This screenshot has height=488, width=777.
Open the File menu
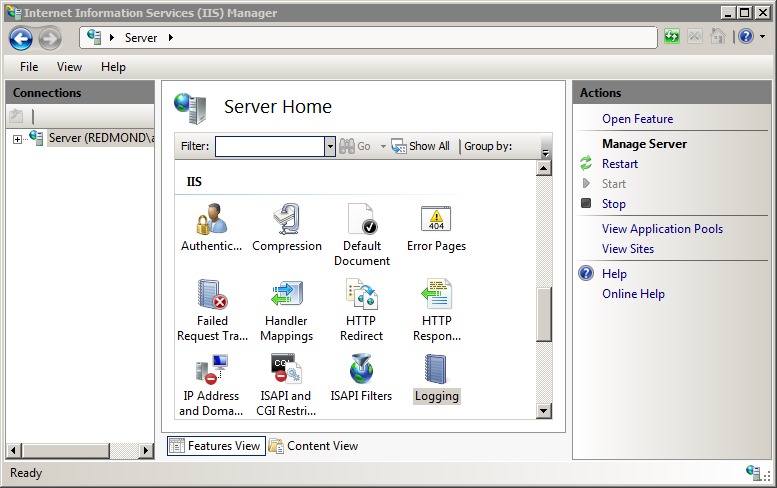(x=29, y=67)
